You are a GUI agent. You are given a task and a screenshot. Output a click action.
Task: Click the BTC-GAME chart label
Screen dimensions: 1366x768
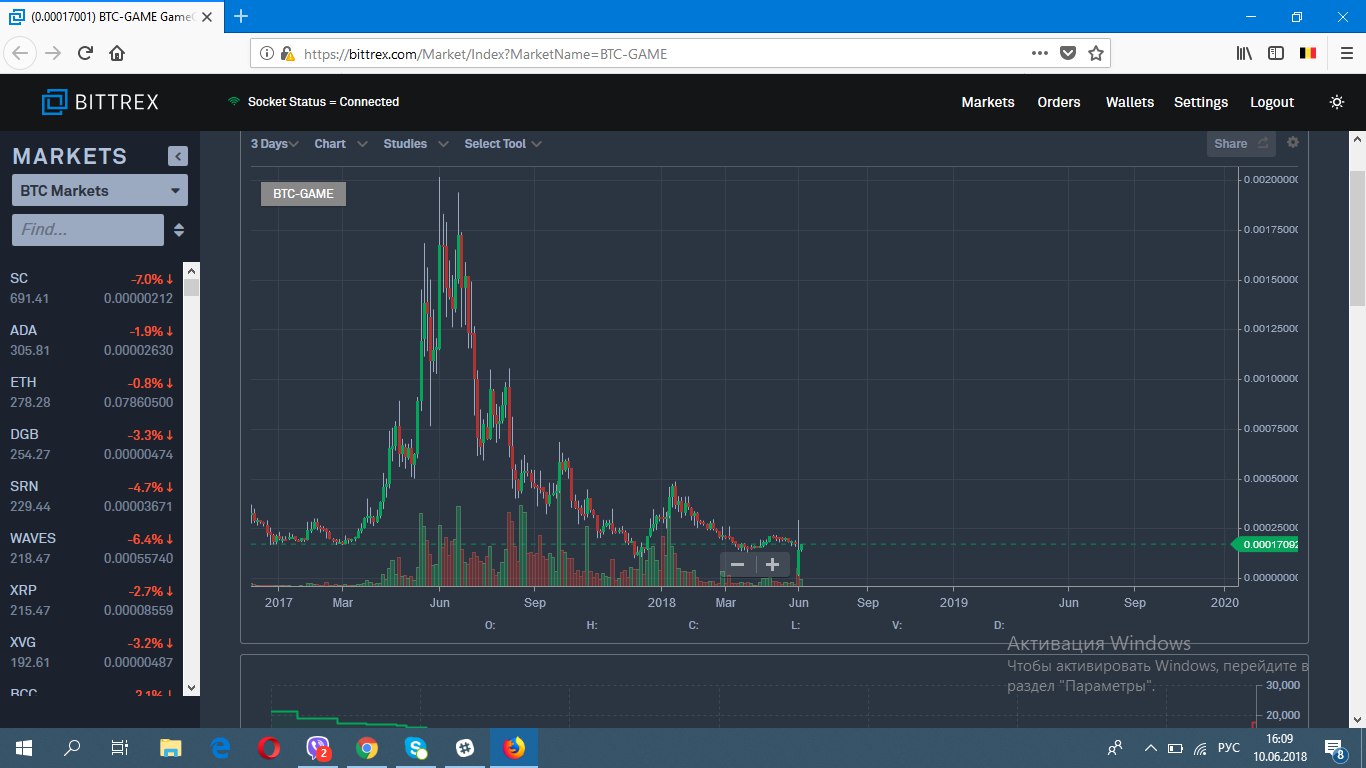coord(303,193)
